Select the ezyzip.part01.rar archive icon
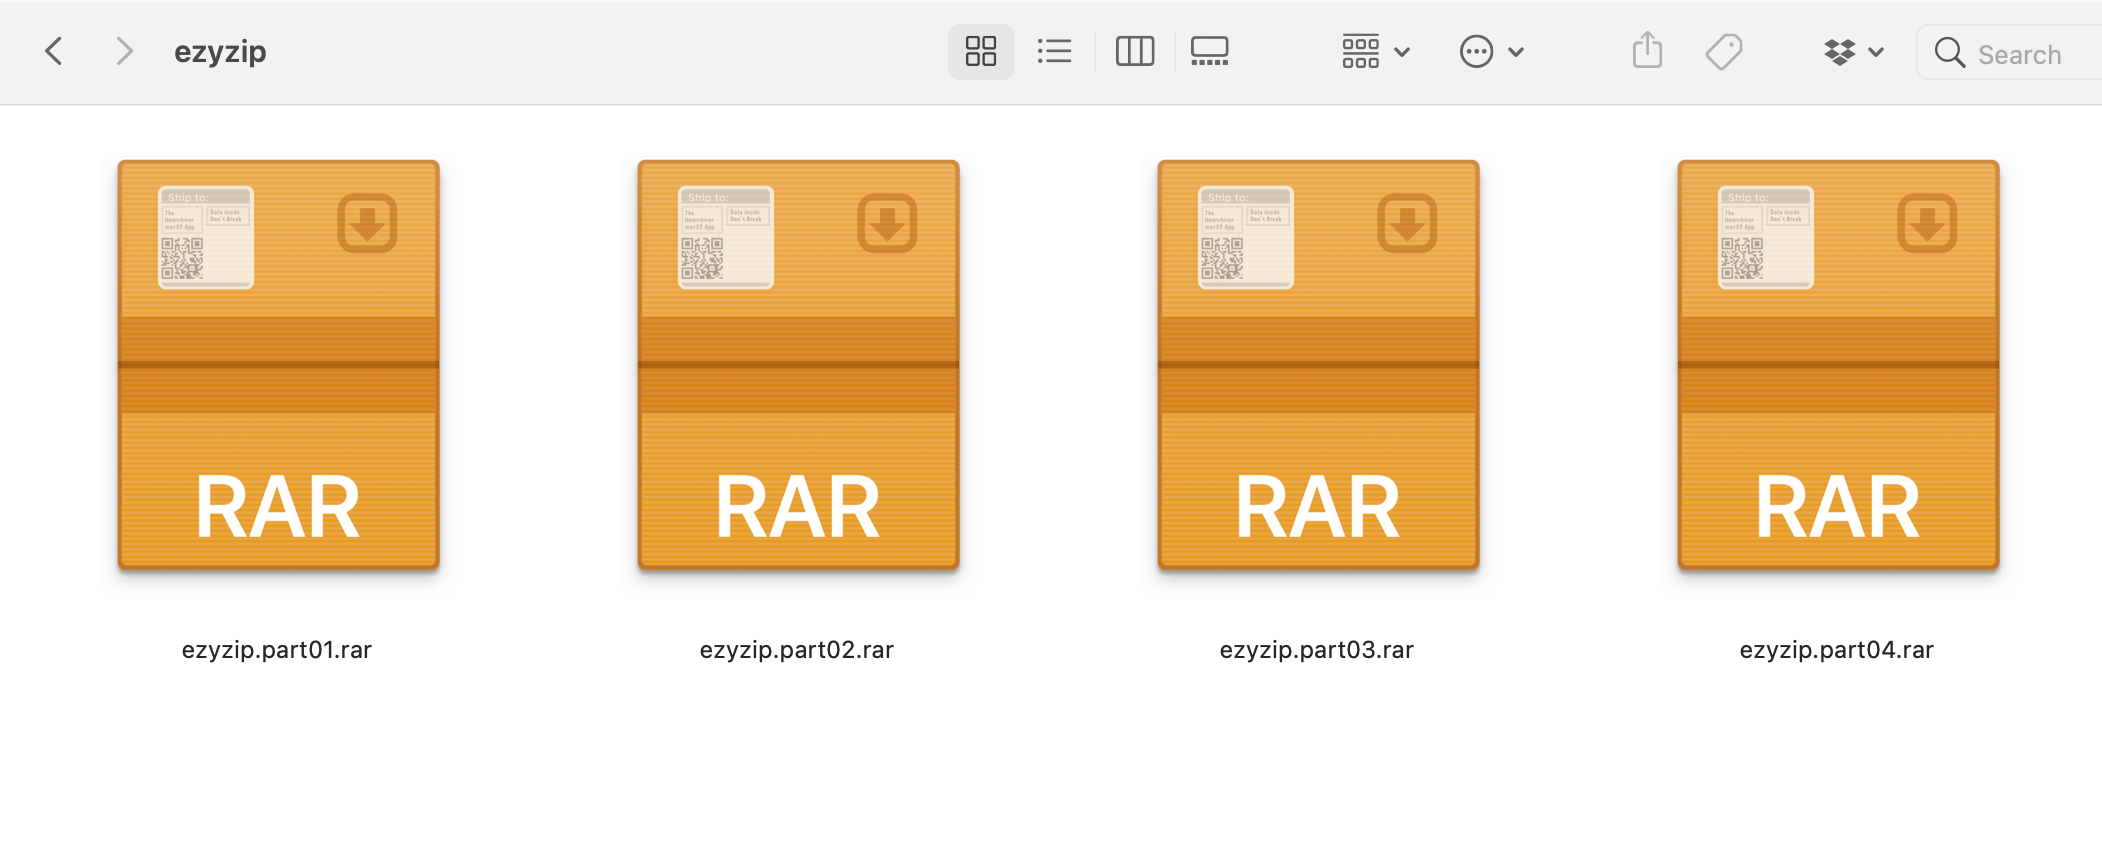The width and height of the screenshot is (2102, 858). (278, 365)
